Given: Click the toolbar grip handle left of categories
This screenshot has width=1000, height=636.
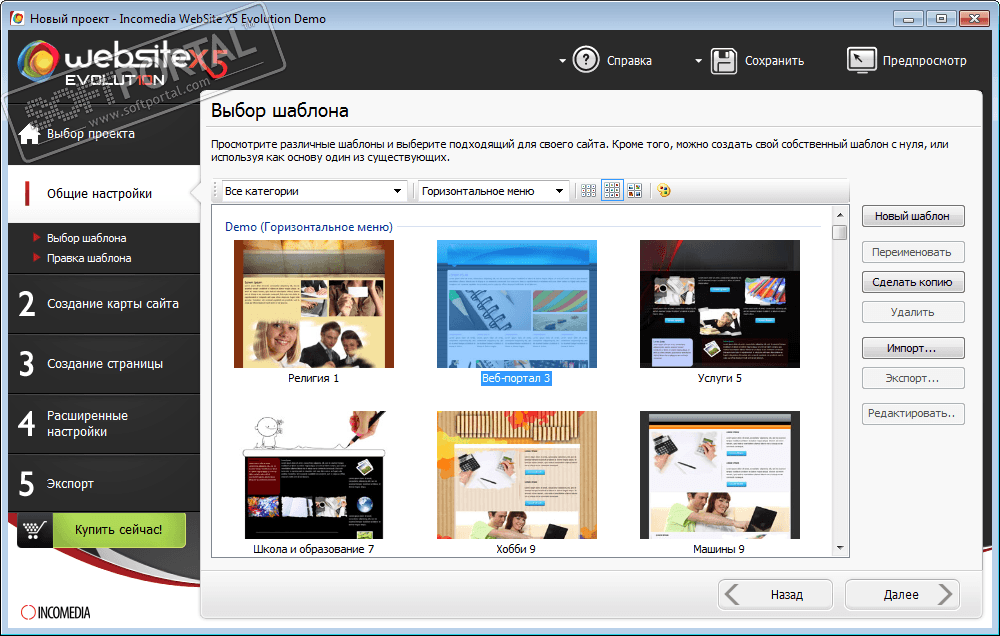Looking at the screenshot, I should click(216, 191).
